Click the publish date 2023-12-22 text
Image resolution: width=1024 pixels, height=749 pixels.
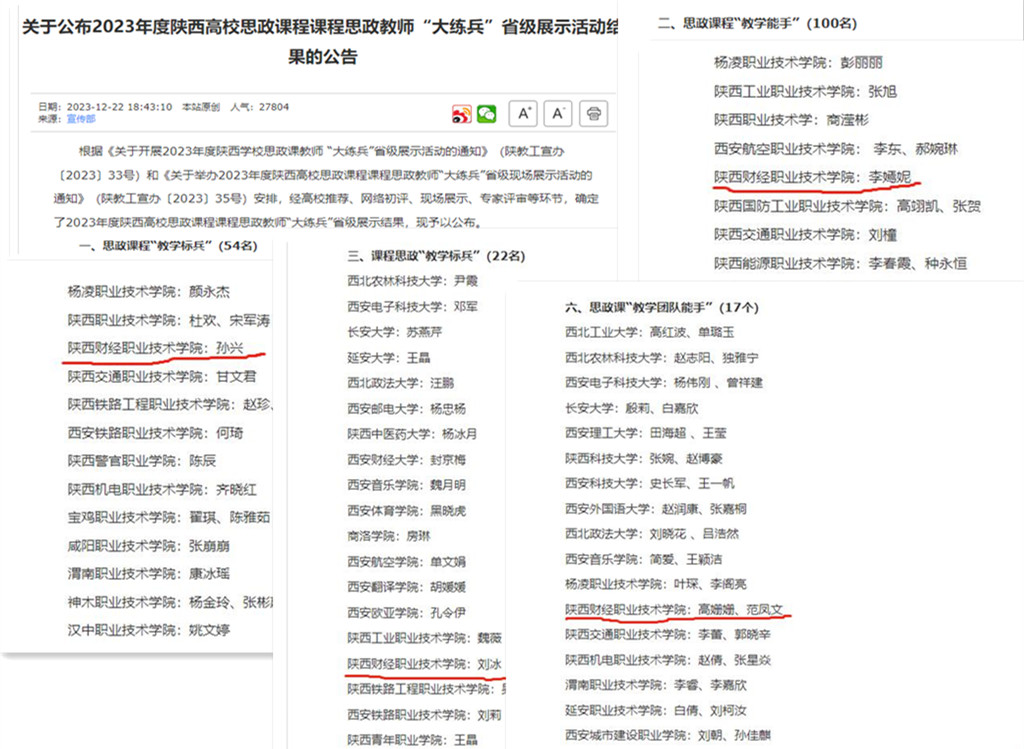click(x=118, y=106)
